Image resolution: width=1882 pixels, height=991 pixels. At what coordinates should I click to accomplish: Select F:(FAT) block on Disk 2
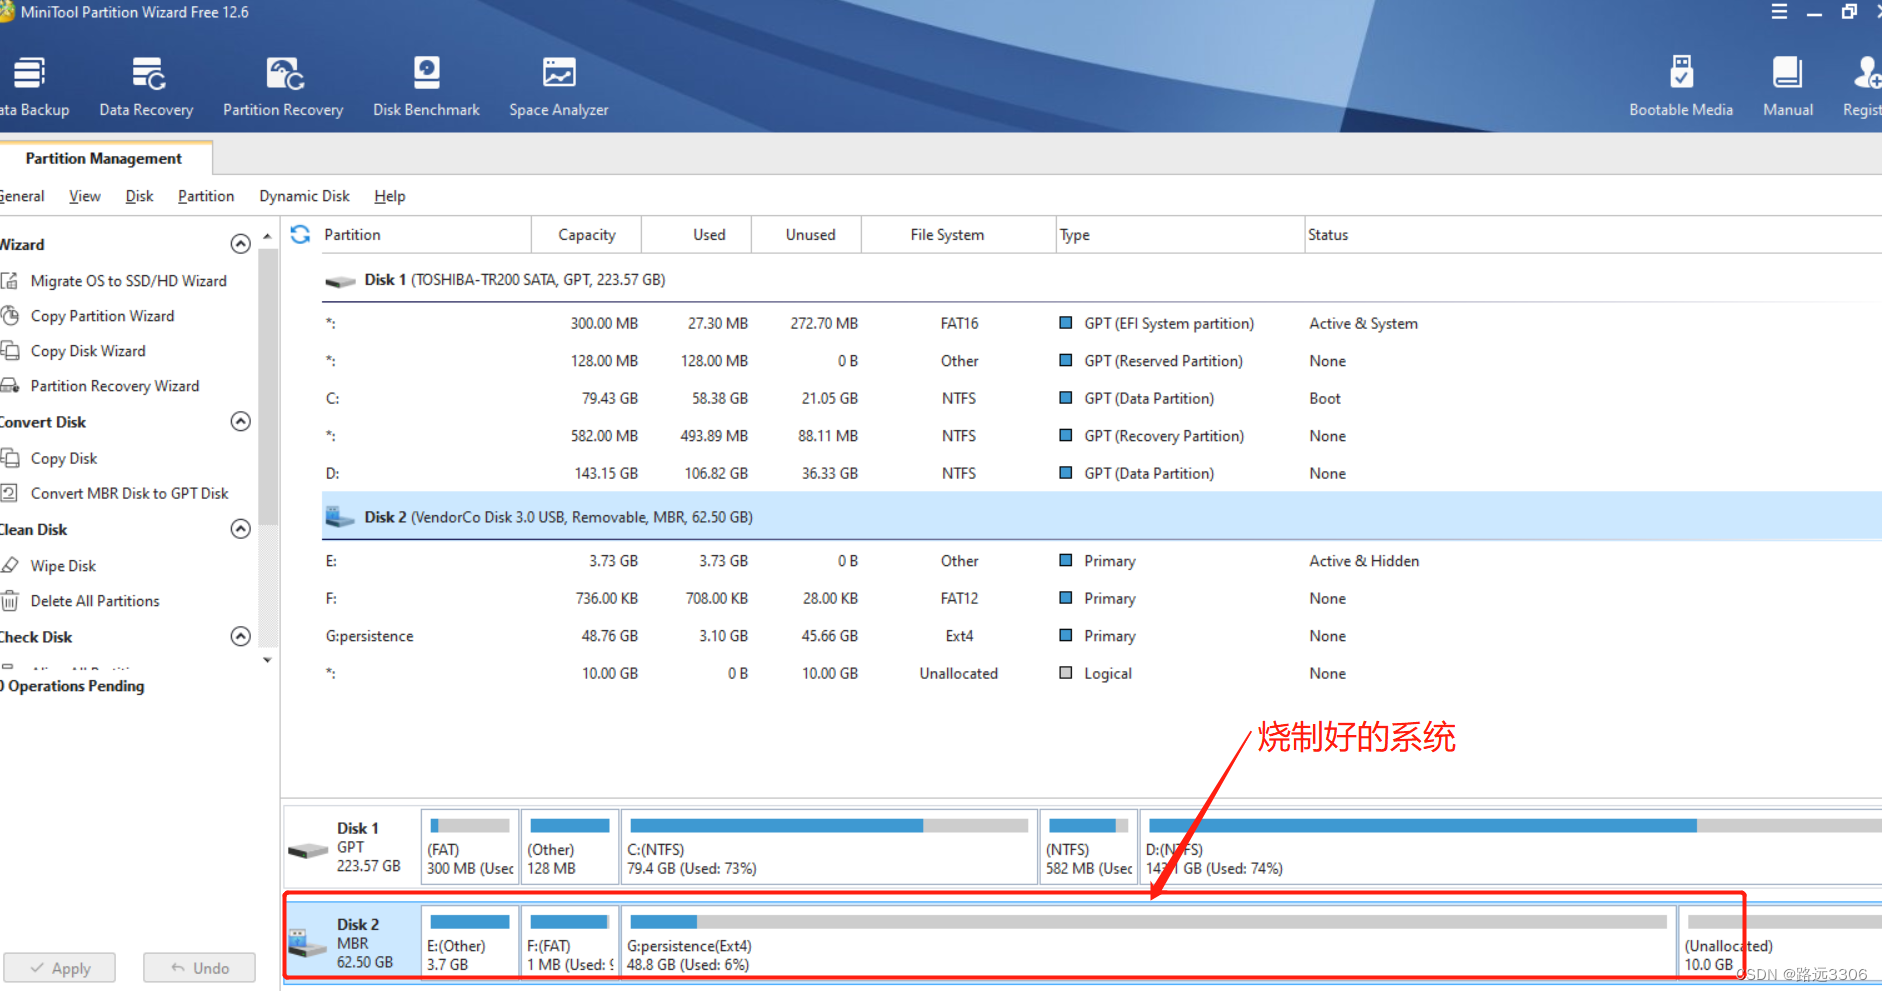coord(570,942)
